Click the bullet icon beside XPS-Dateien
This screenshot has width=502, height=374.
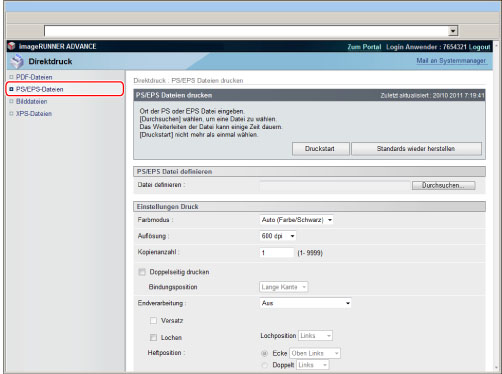point(11,114)
